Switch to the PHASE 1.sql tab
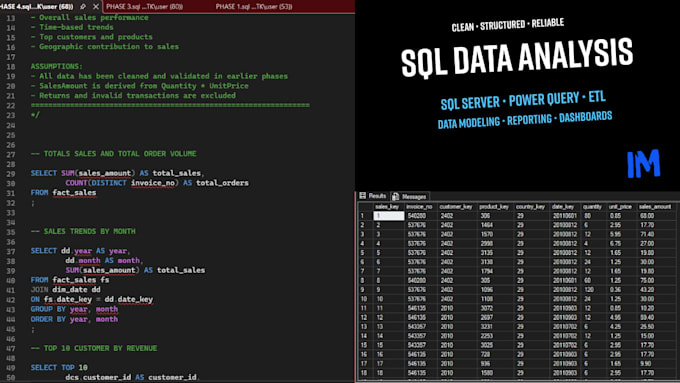 point(254,7)
